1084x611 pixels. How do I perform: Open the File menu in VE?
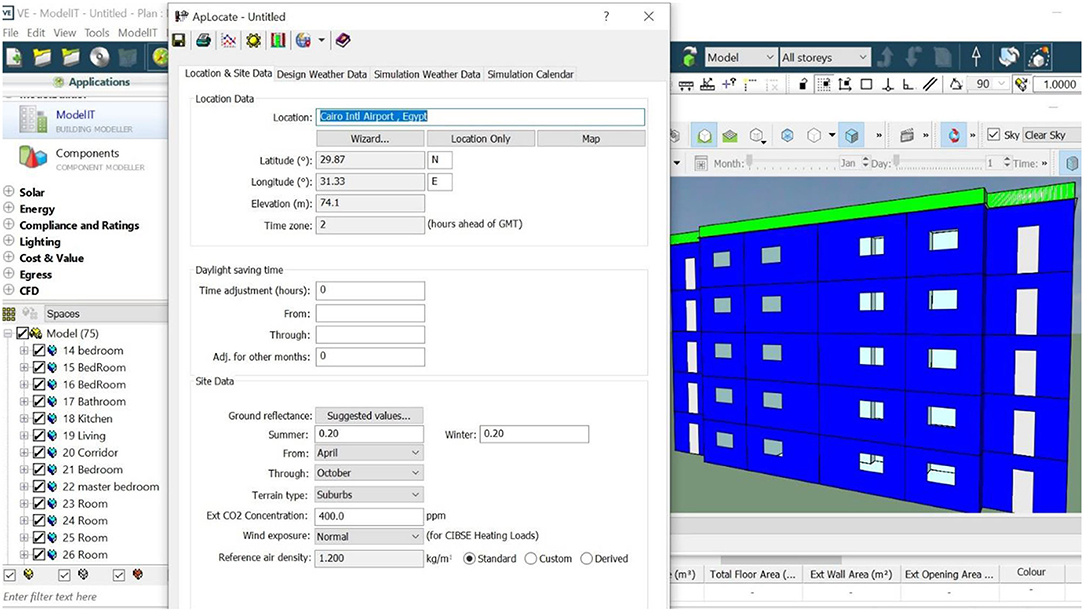[x=10, y=32]
